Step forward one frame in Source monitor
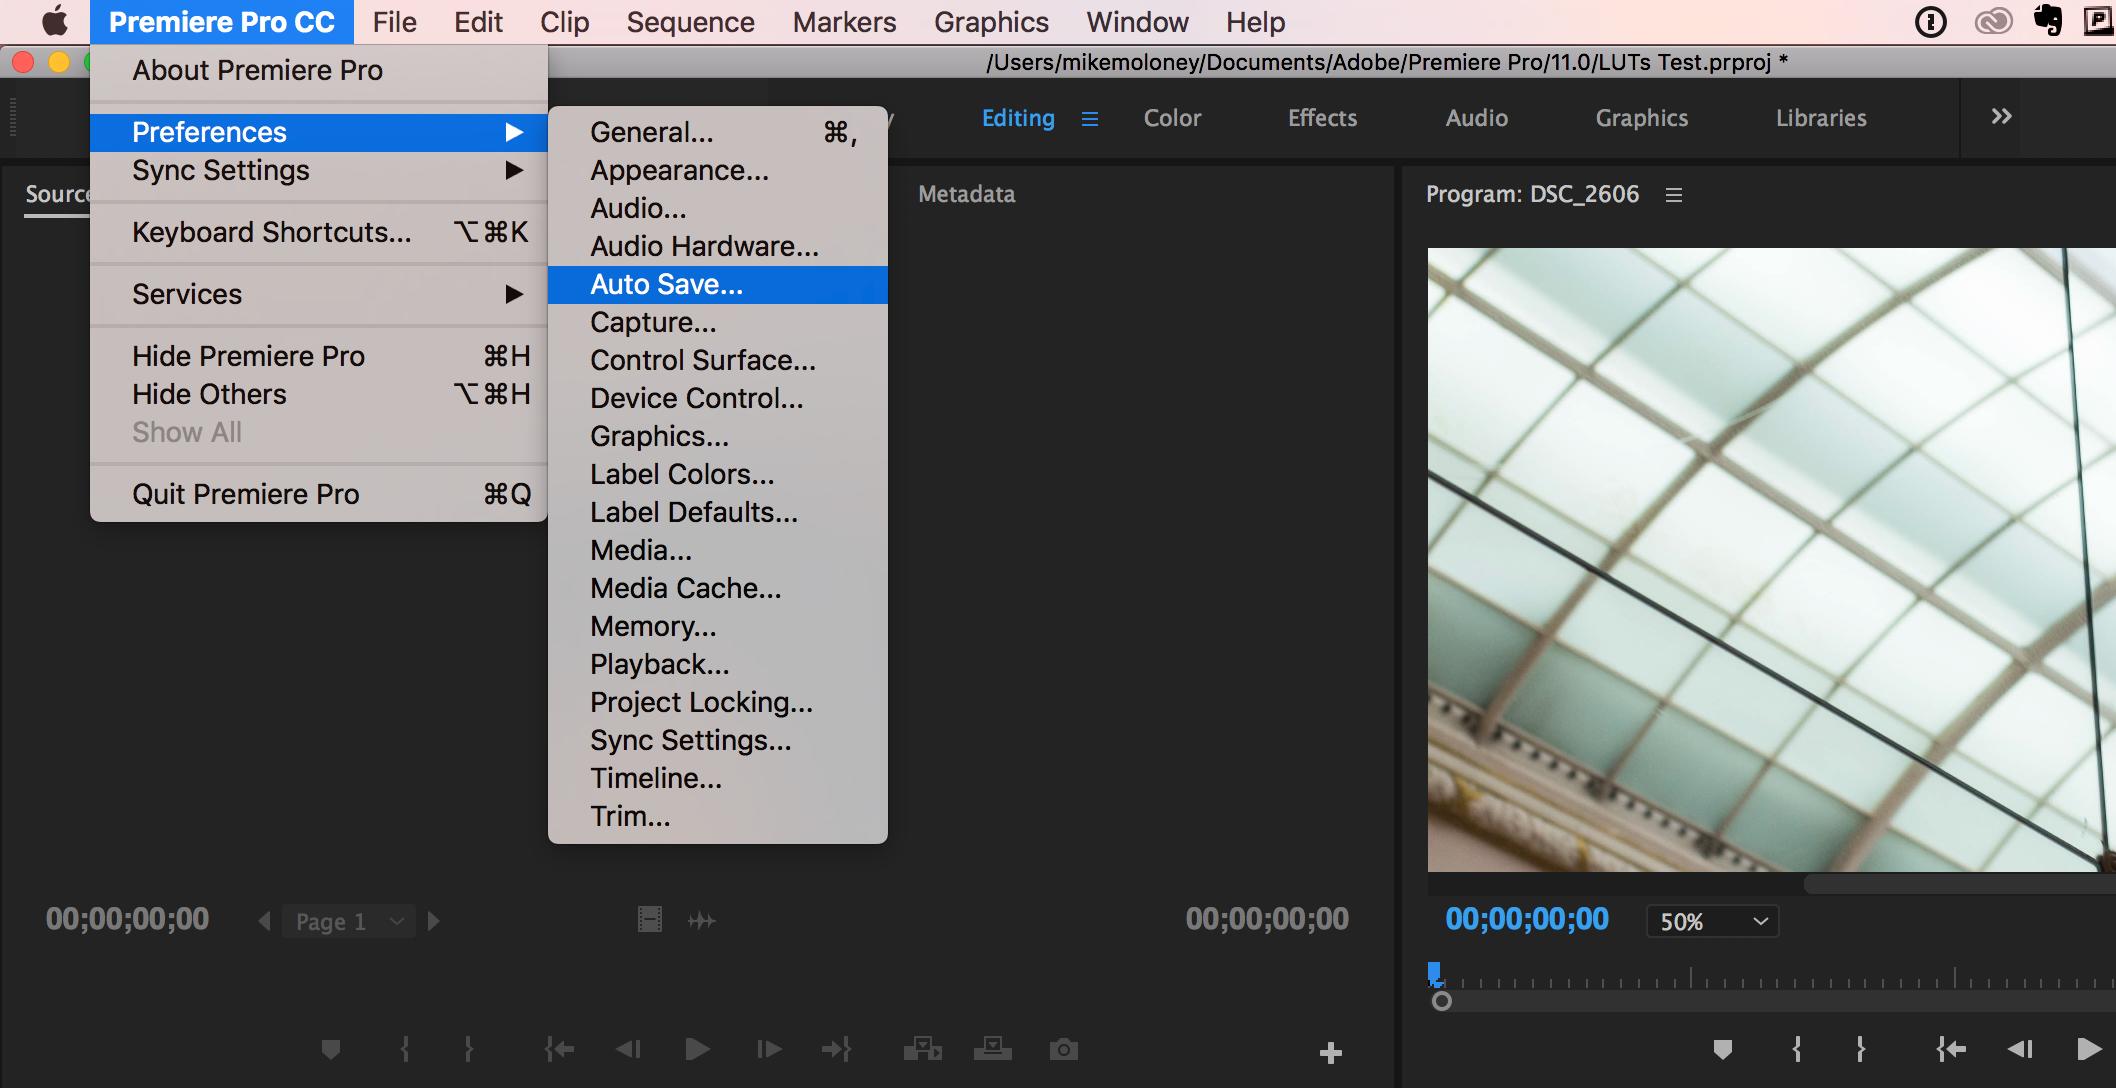Screen dimensions: 2116x1088 768,1049
